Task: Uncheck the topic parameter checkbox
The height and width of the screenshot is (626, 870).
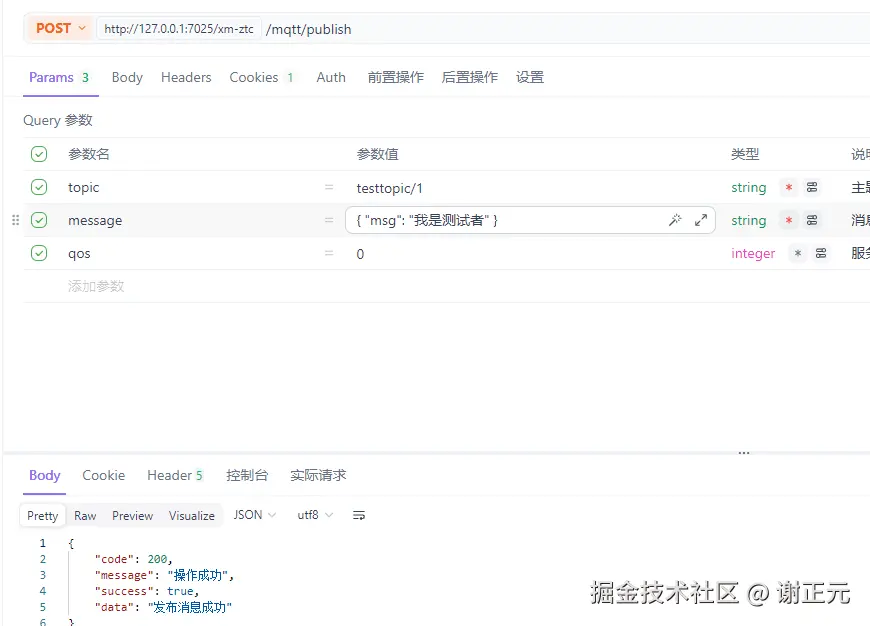Action: [39, 187]
